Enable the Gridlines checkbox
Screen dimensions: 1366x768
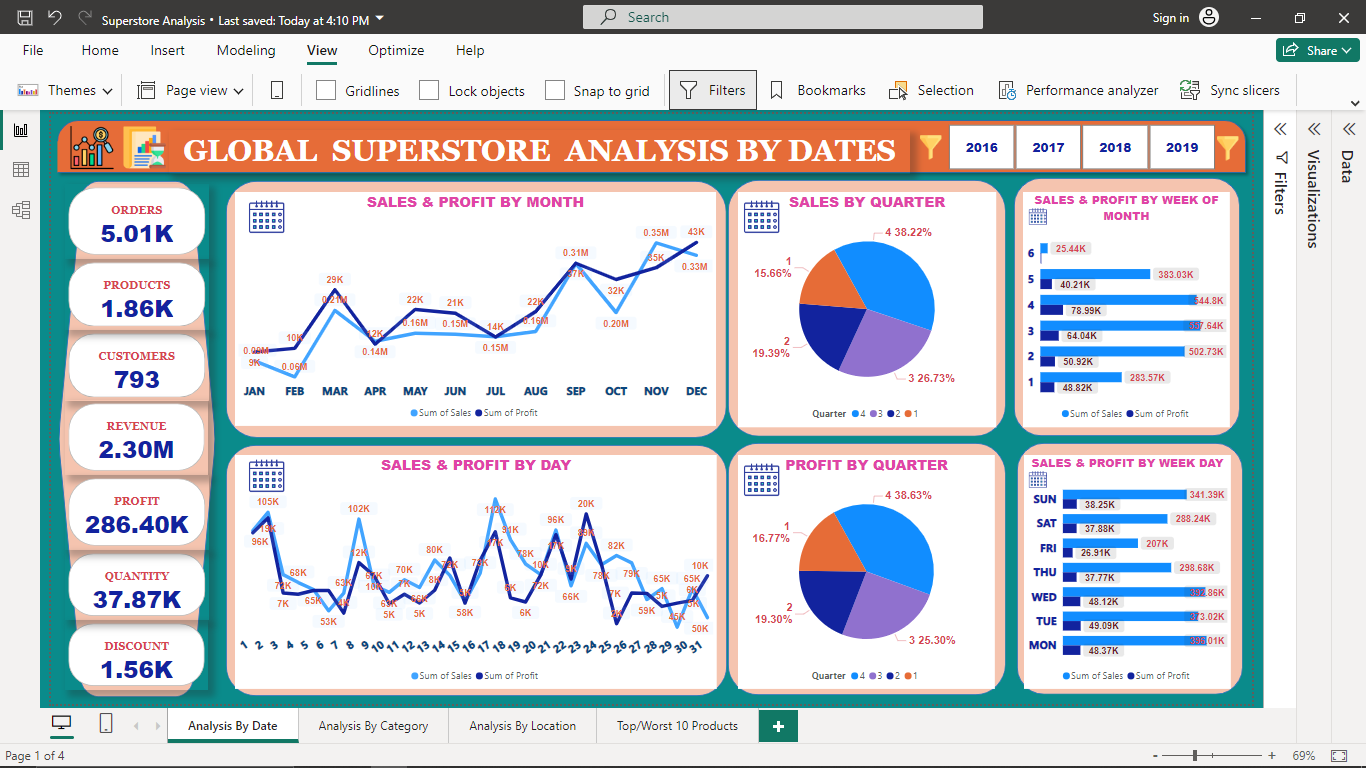(x=326, y=90)
